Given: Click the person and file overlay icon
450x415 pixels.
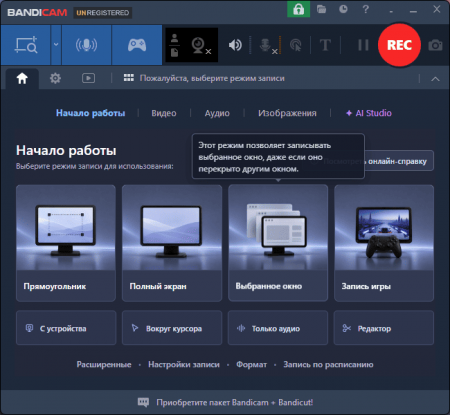Looking at the screenshot, I should tap(175, 45).
